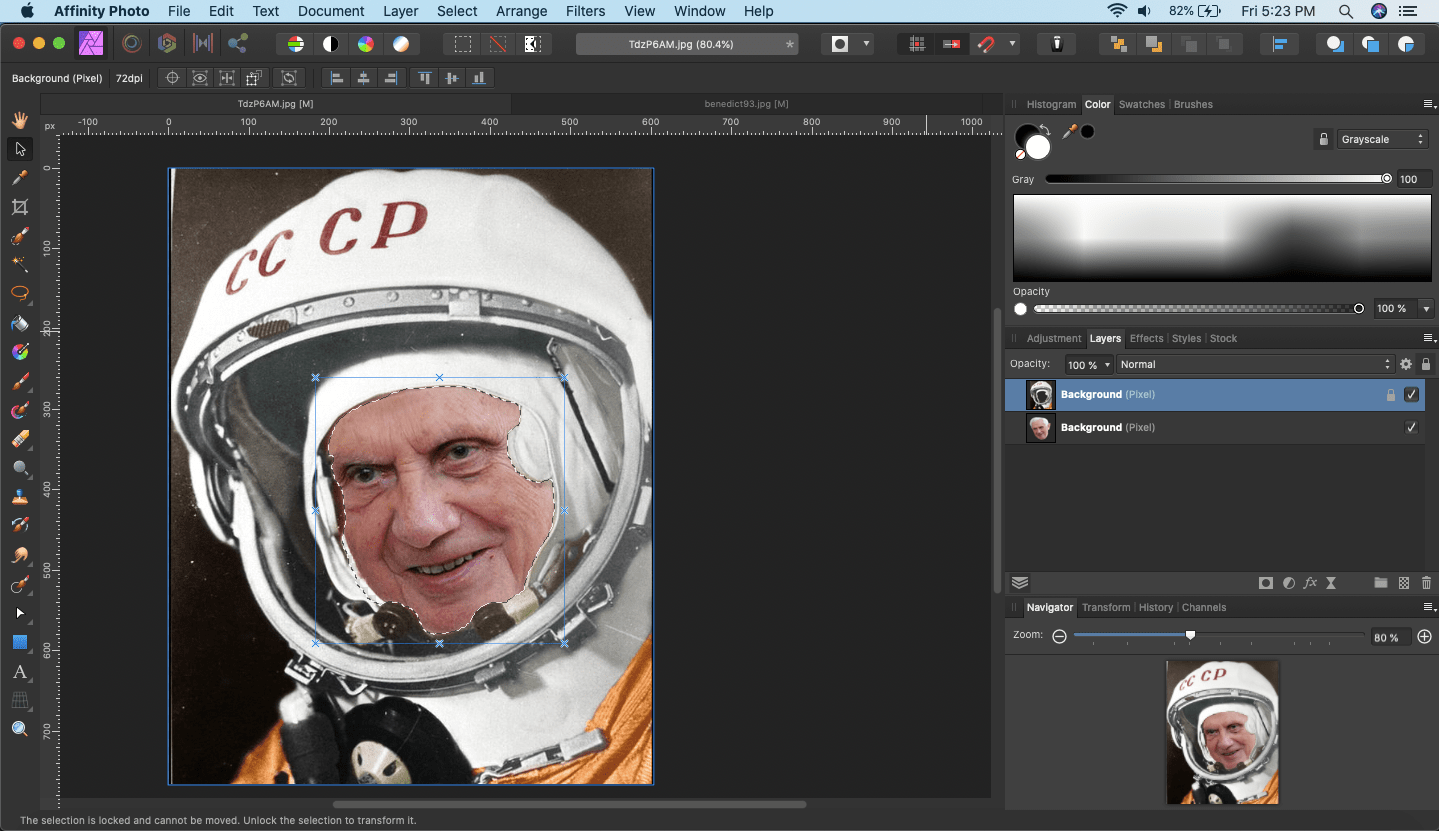This screenshot has width=1439, height=831.
Task: Select the Hand (View) tool
Action: pyautogui.click(x=19, y=120)
